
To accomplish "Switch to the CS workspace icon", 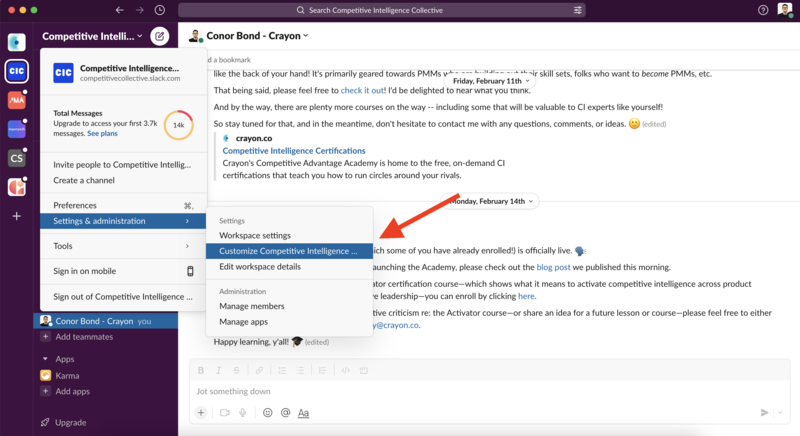I will pyautogui.click(x=16, y=158).
